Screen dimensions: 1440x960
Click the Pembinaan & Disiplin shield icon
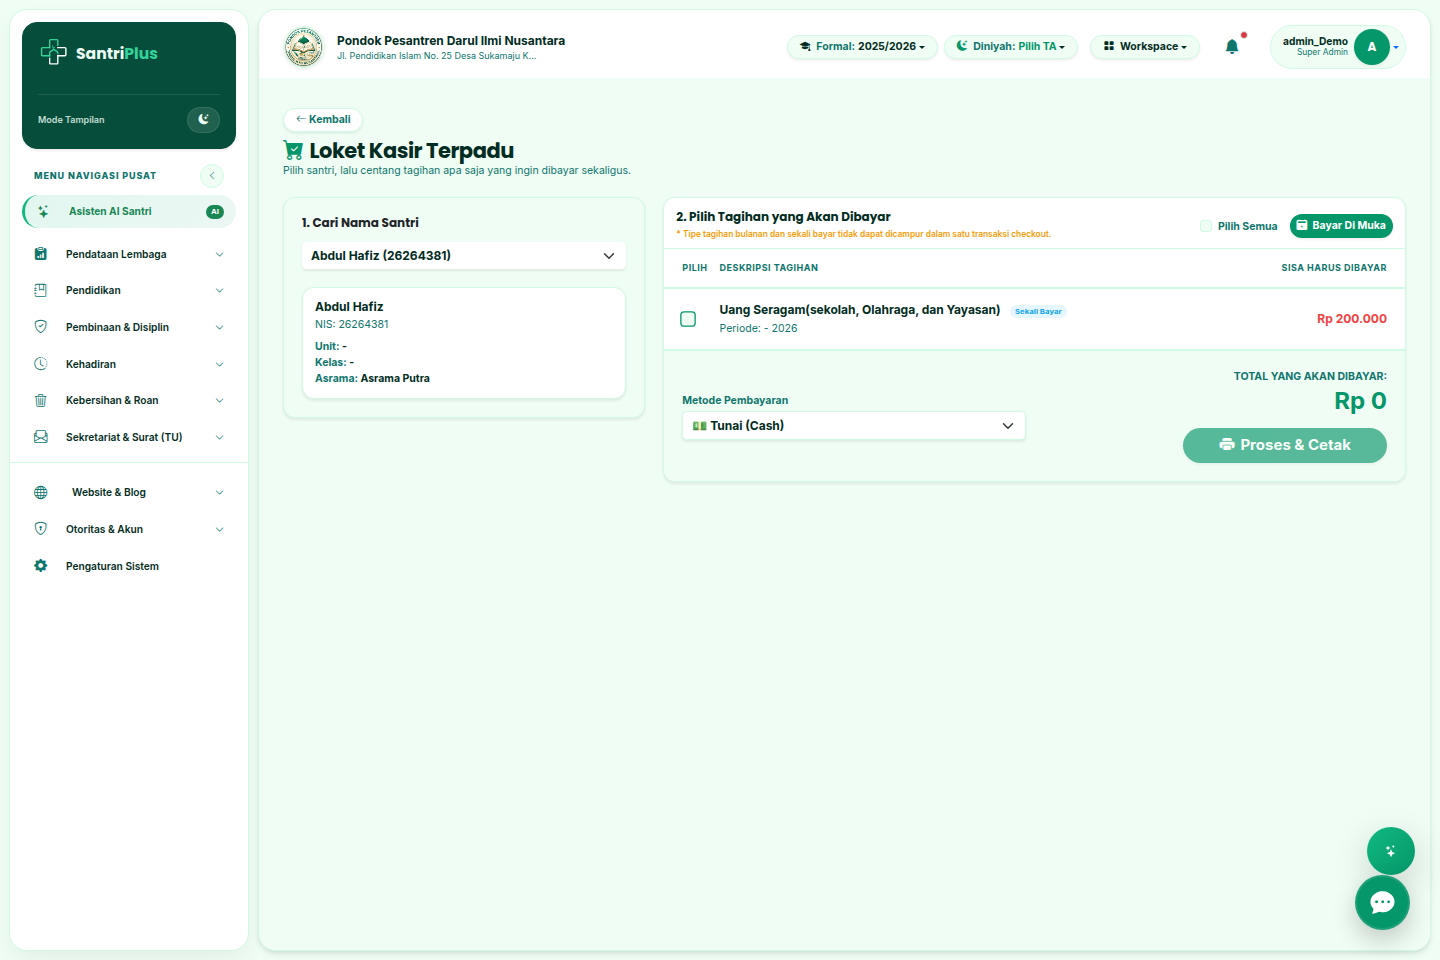41,327
